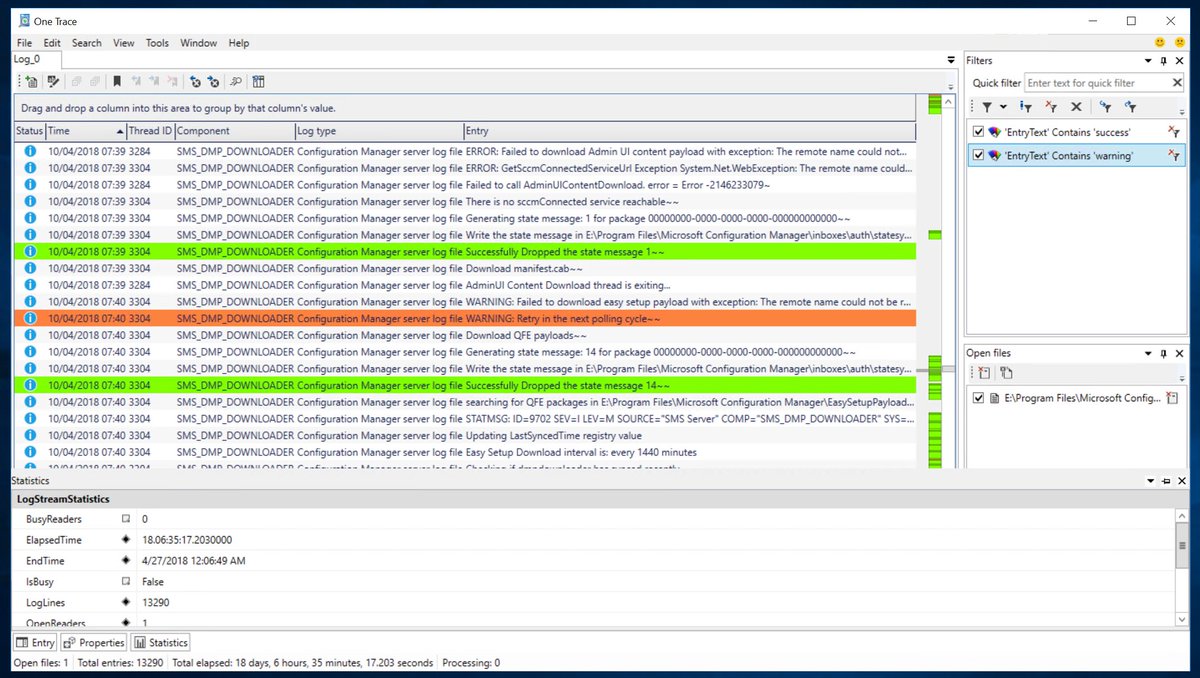Viewport: 1200px width, 678px height.
Task: Click the bookmark icon in the toolbar
Action: (x=117, y=81)
